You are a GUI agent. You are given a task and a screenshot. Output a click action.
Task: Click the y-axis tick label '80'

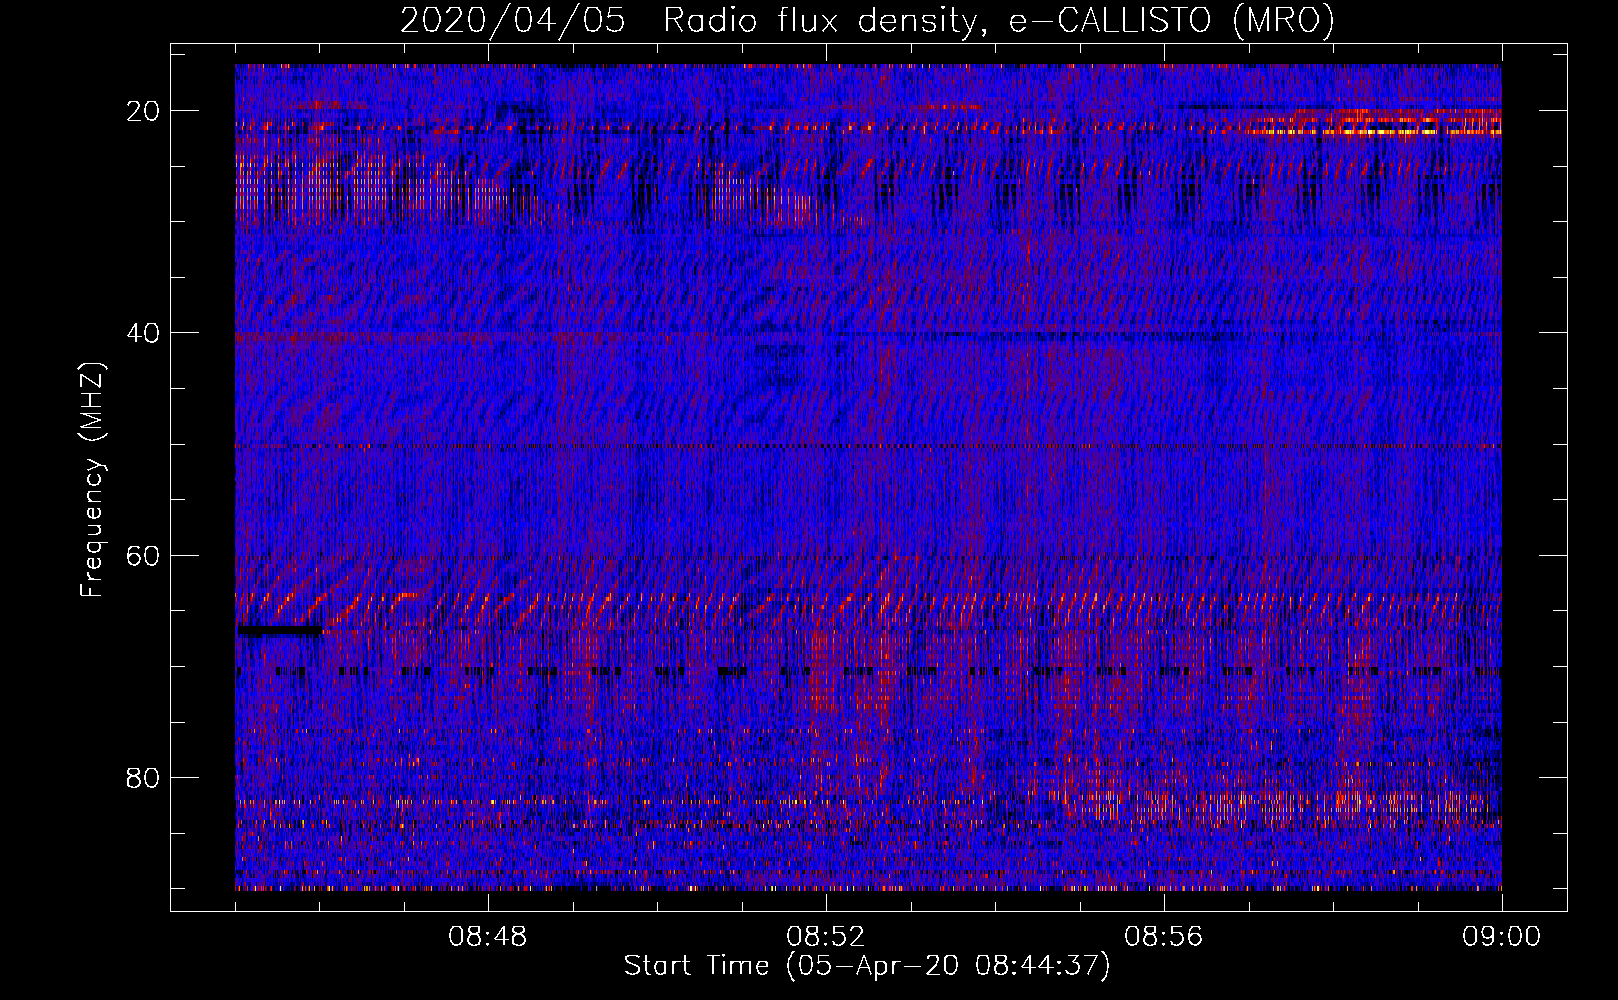[x=144, y=777]
